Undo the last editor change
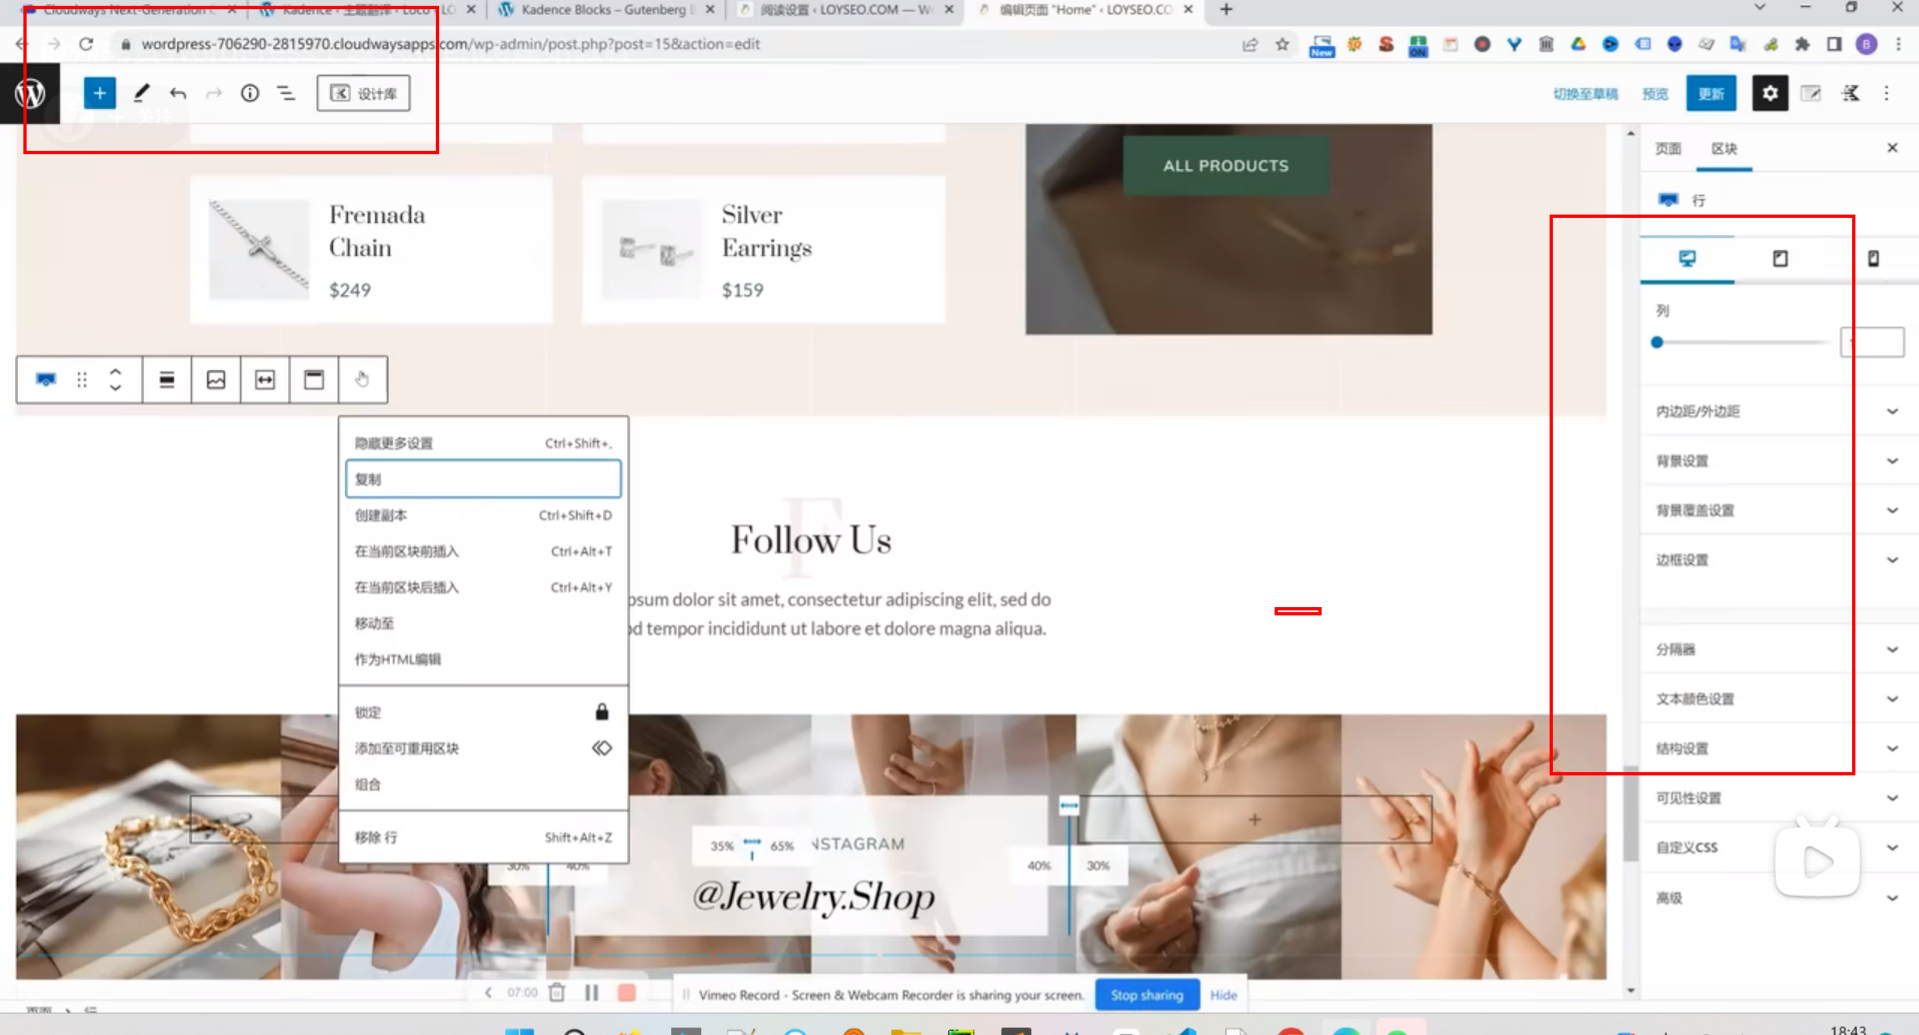The height and width of the screenshot is (1035, 1919). point(178,93)
